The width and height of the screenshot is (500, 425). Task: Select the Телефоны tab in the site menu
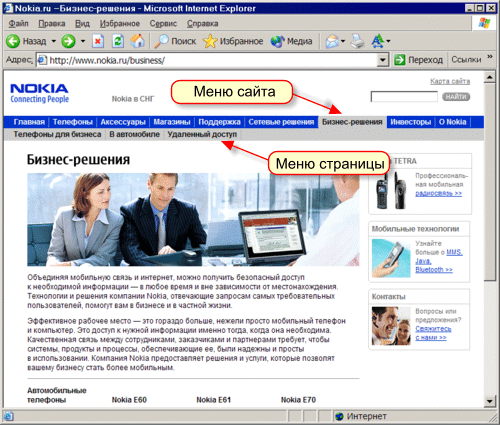(x=72, y=122)
